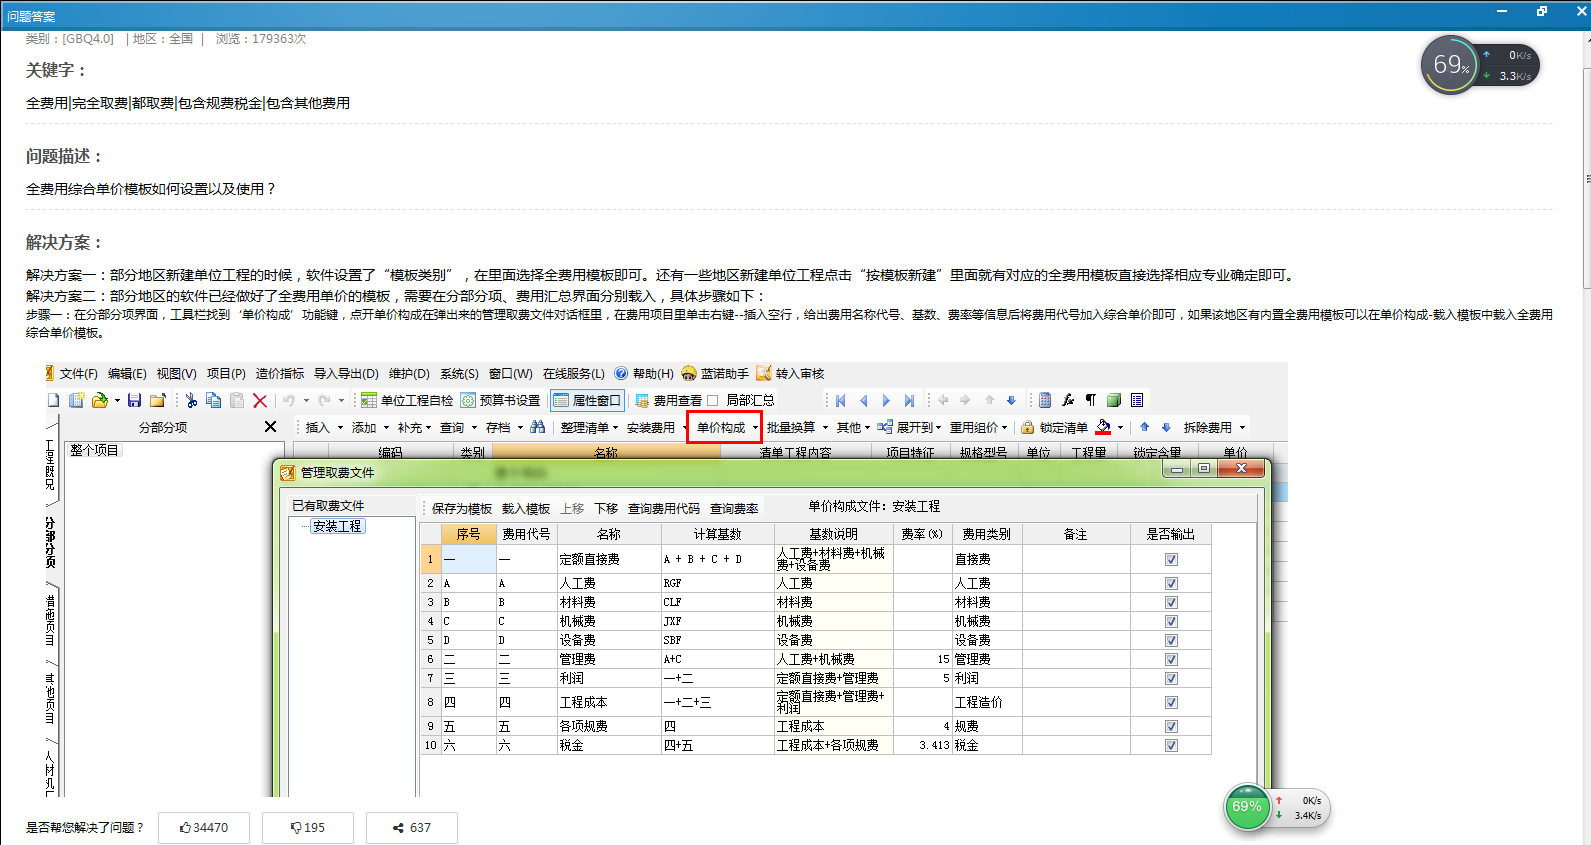Image resolution: width=1591 pixels, height=845 pixels.
Task: Uncheck 是否输出 for 材料费 row
Action: pyautogui.click(x=1171, y=602)
